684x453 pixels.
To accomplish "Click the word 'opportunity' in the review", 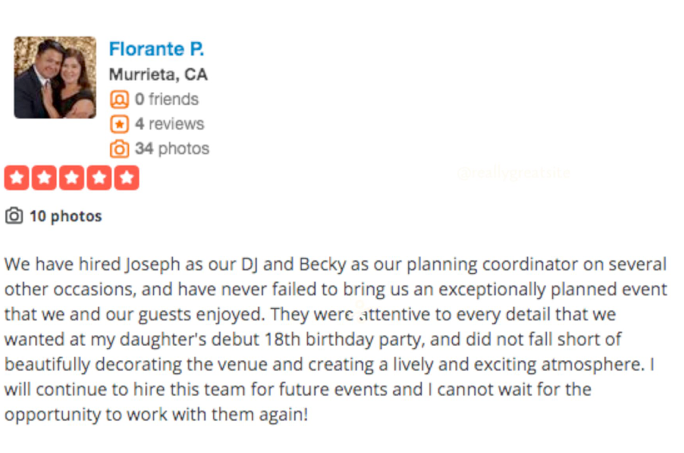I will [53, 415].
